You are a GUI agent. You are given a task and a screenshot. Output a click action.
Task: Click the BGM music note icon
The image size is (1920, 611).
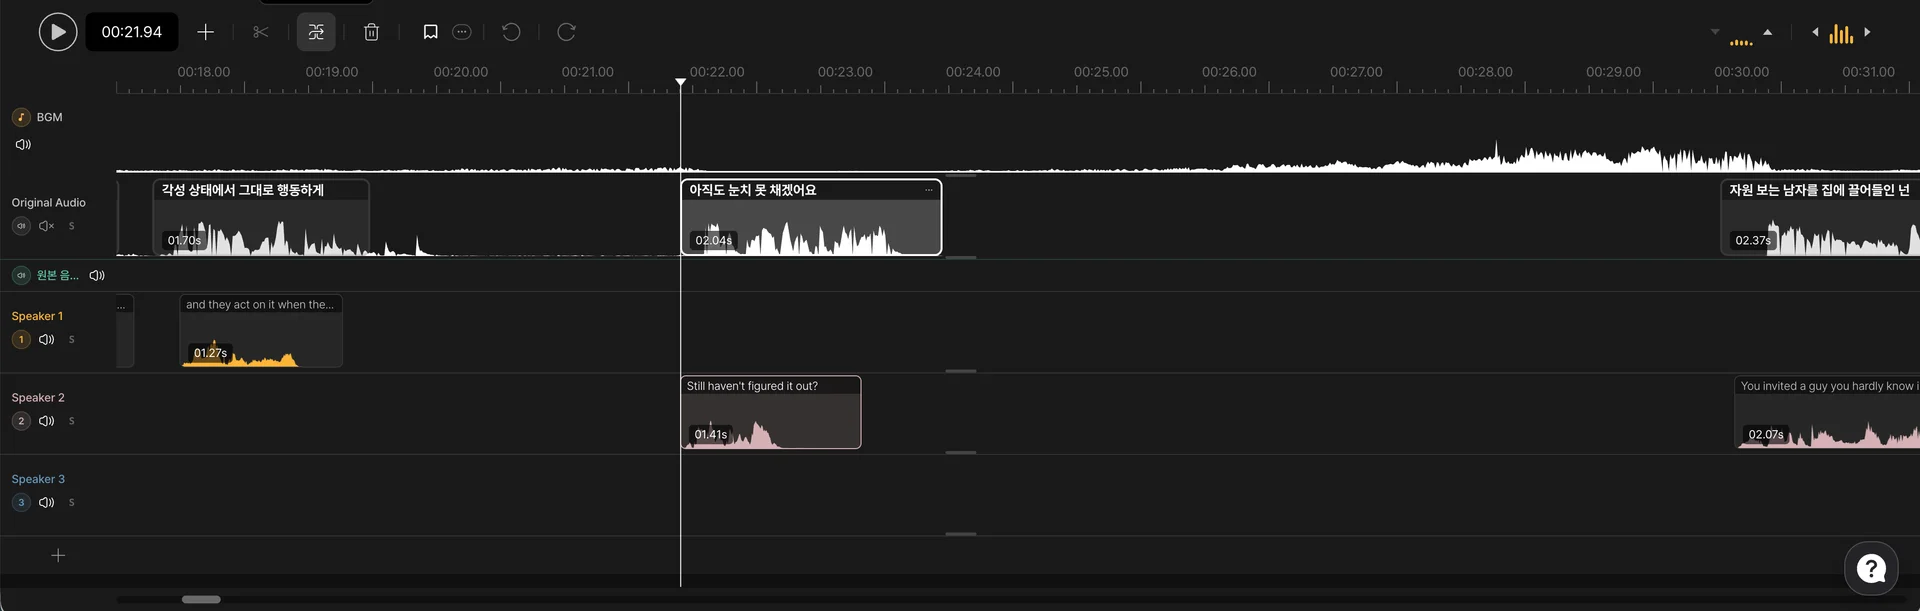click(21, 117)
